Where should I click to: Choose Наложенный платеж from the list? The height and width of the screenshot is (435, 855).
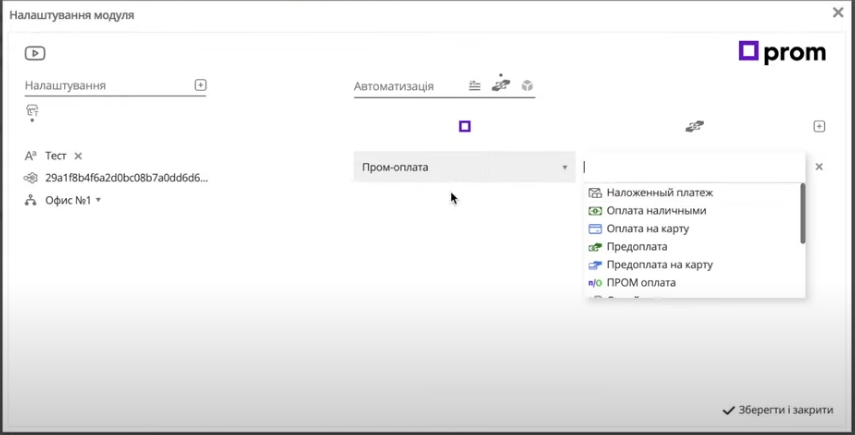659,193
